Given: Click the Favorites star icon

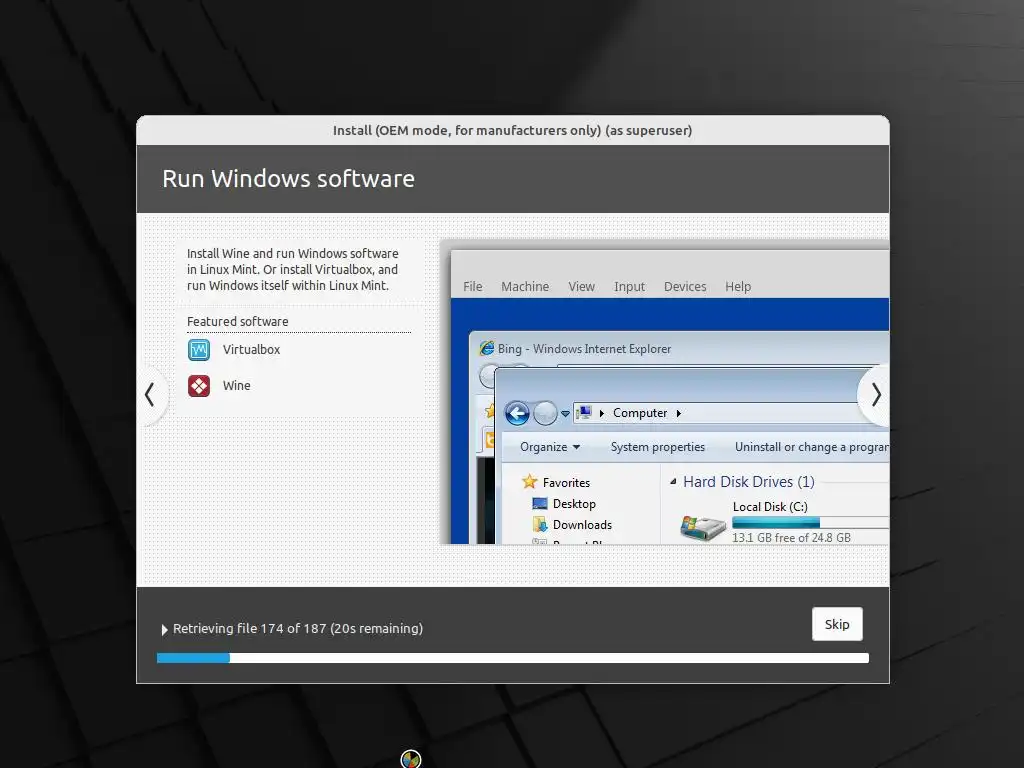Looking at the screenshot, I should tap(529, 482).
